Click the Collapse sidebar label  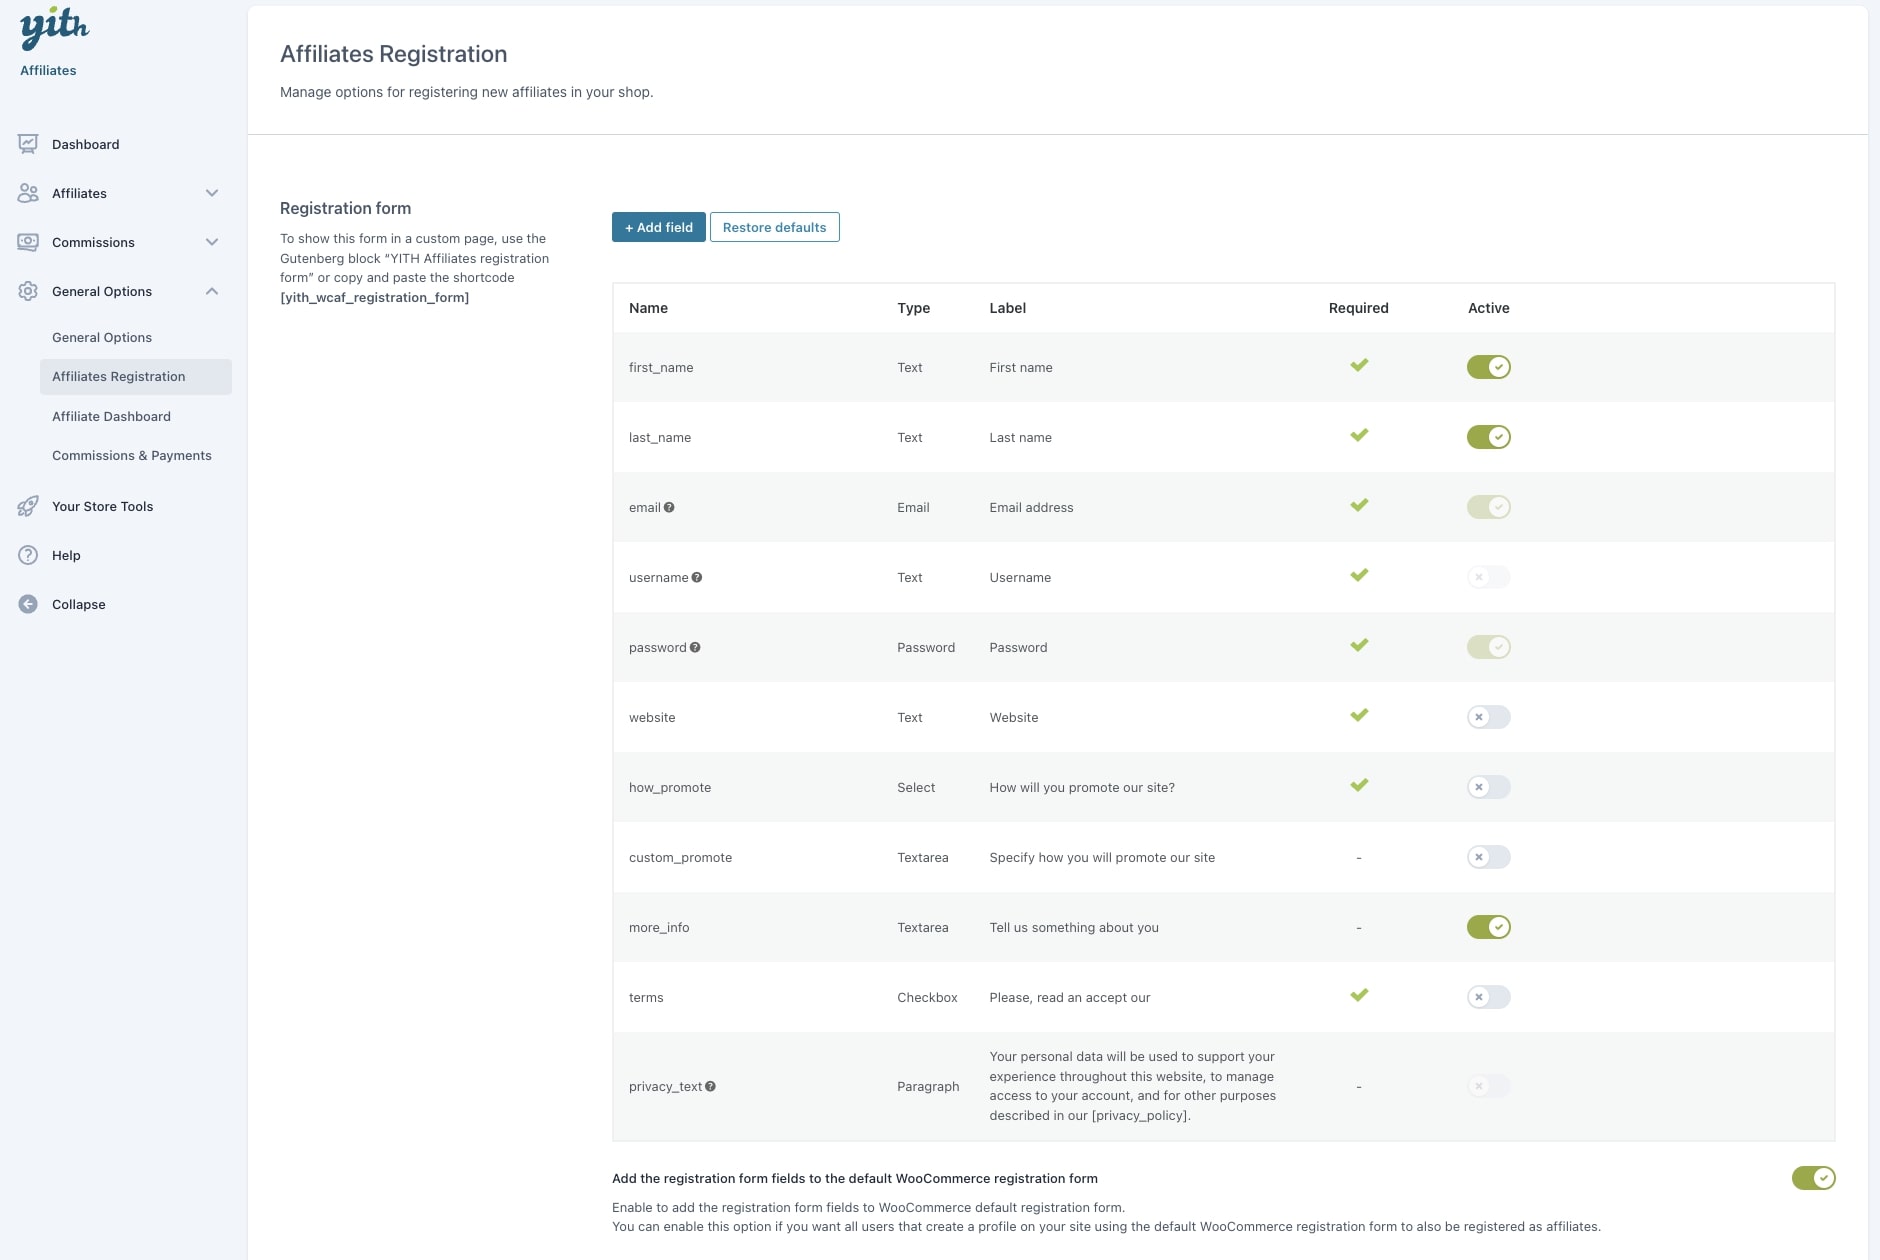pyautogui.click(x=79, y=604)
